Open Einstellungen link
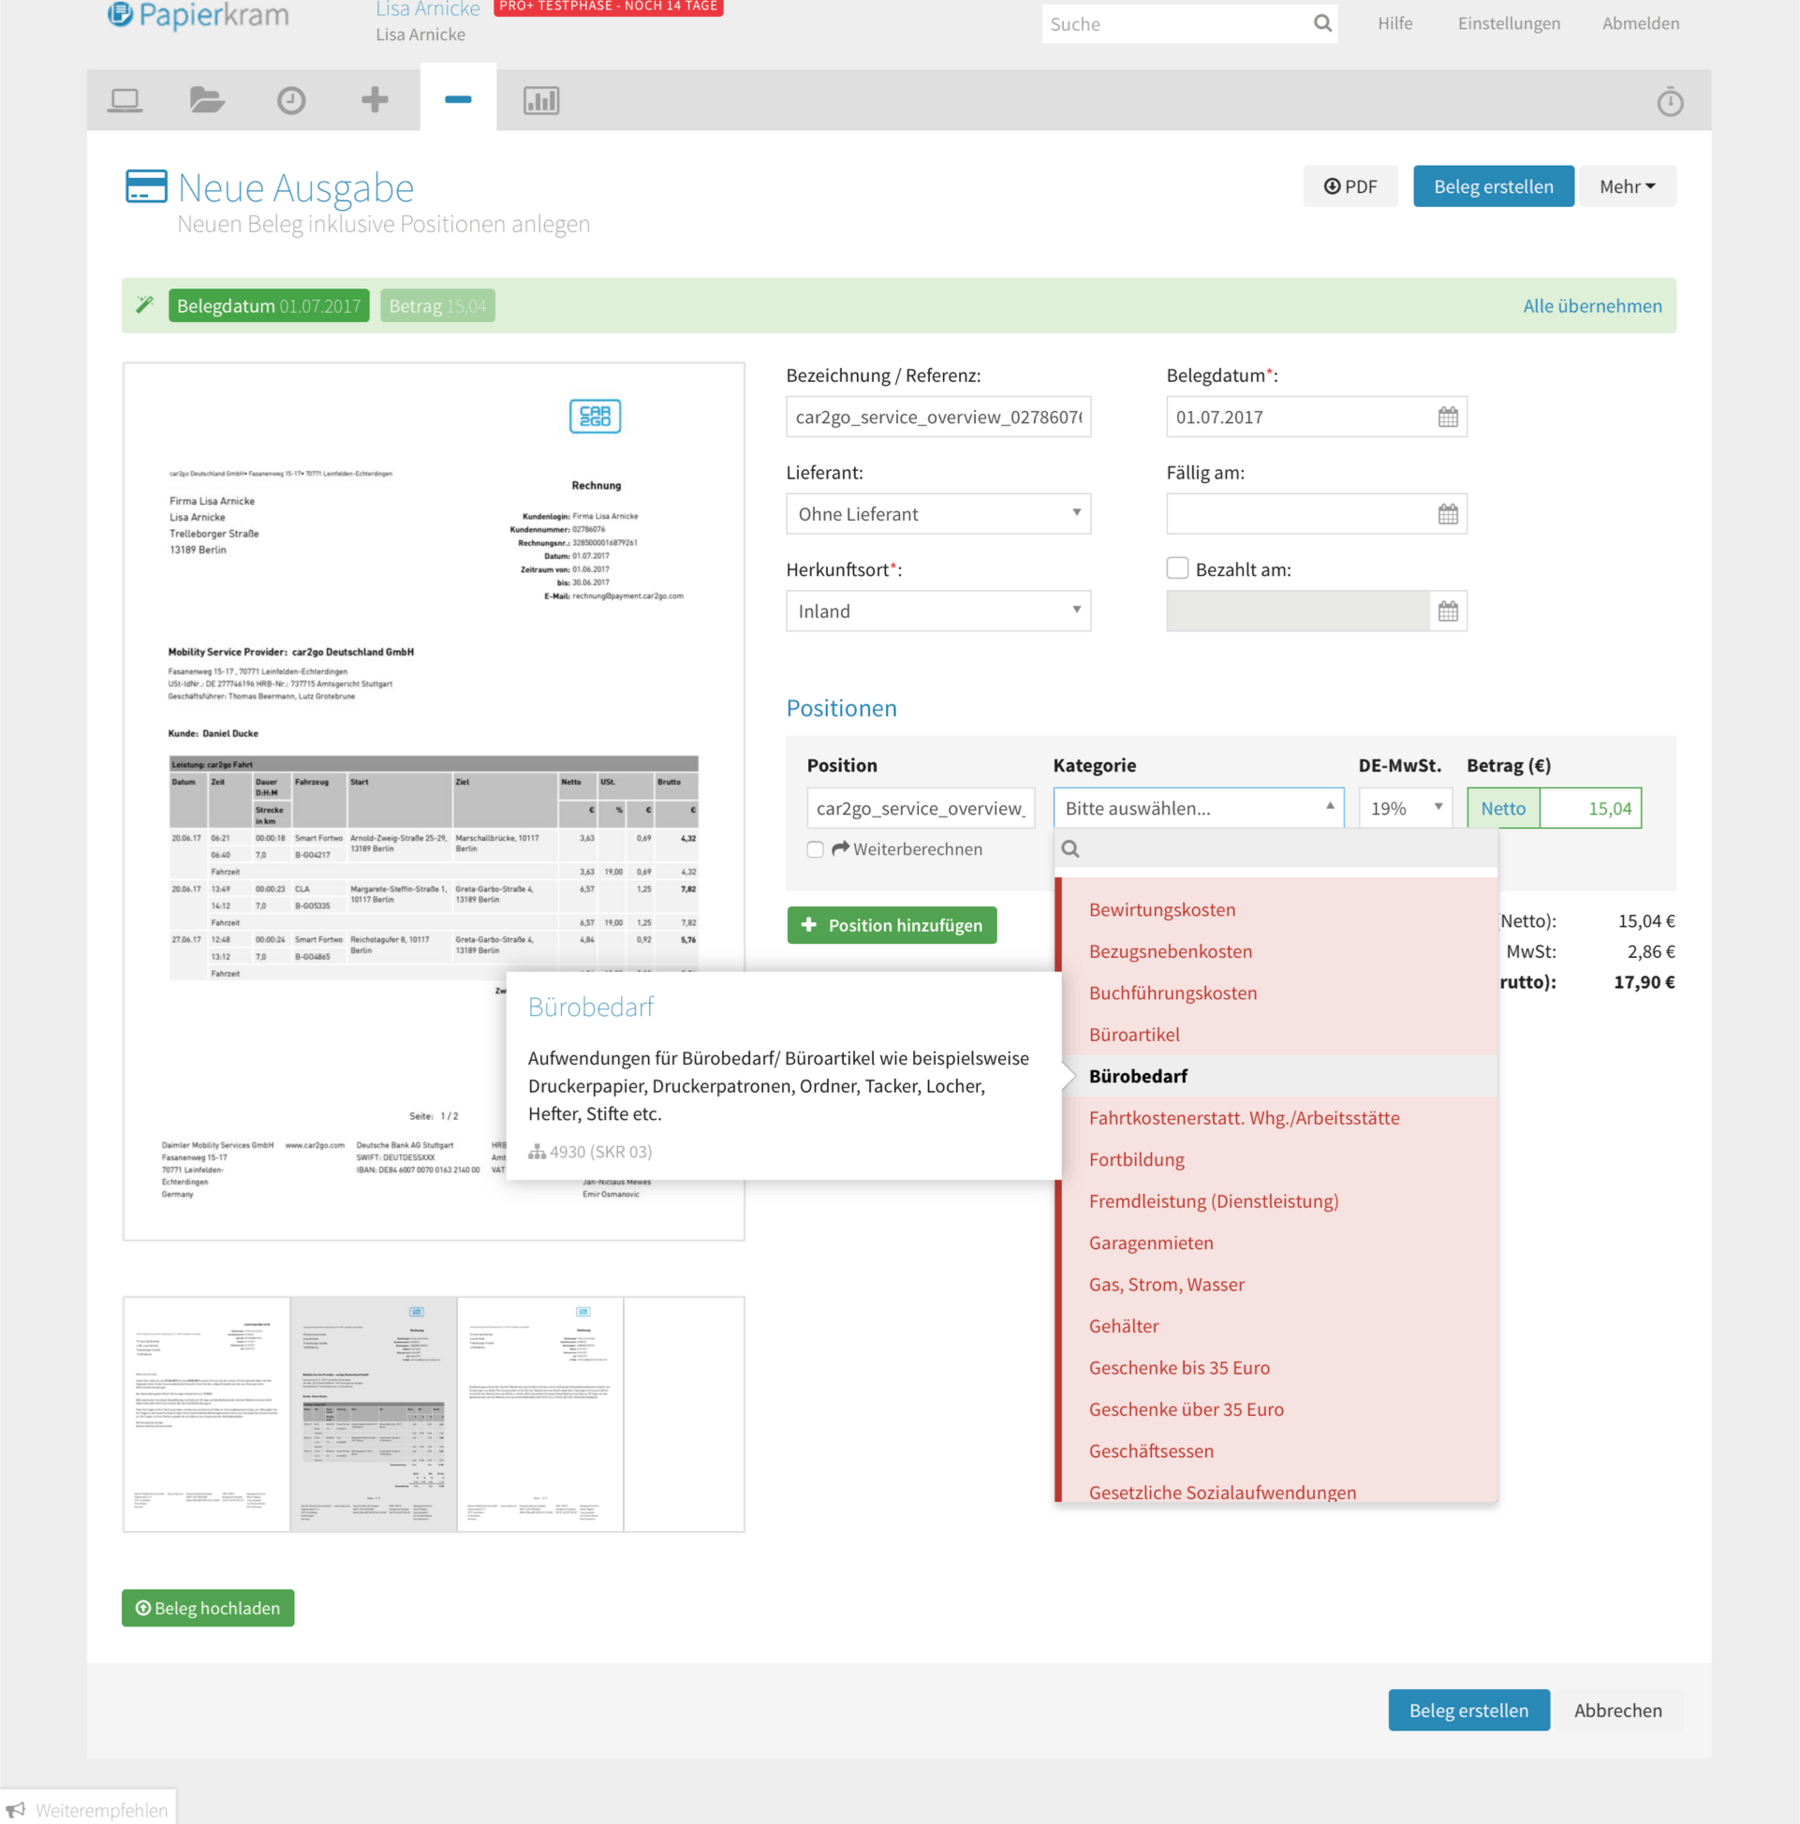 click(1508, 23)
